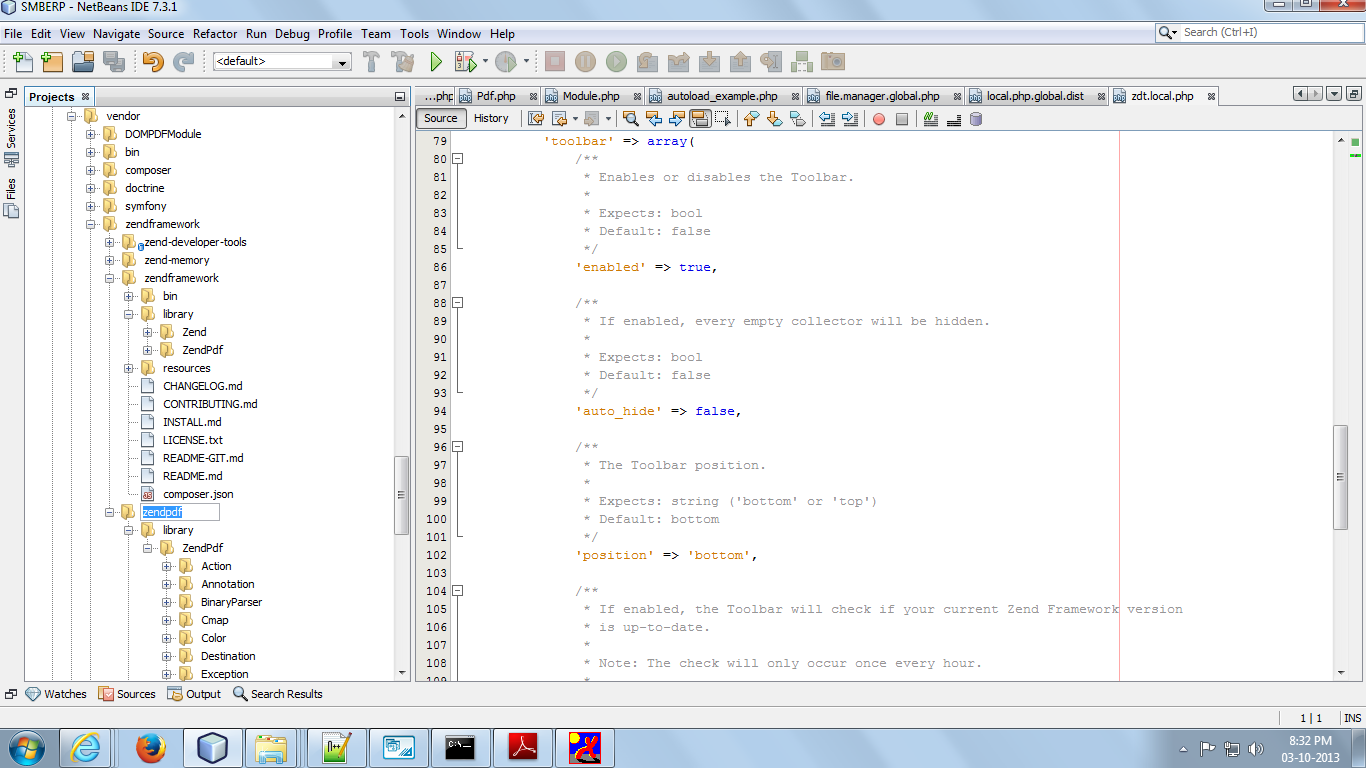Expand the DOMPDFModule folder
The height and width of the screenshot is (768, 1366).
click(91, 134)
